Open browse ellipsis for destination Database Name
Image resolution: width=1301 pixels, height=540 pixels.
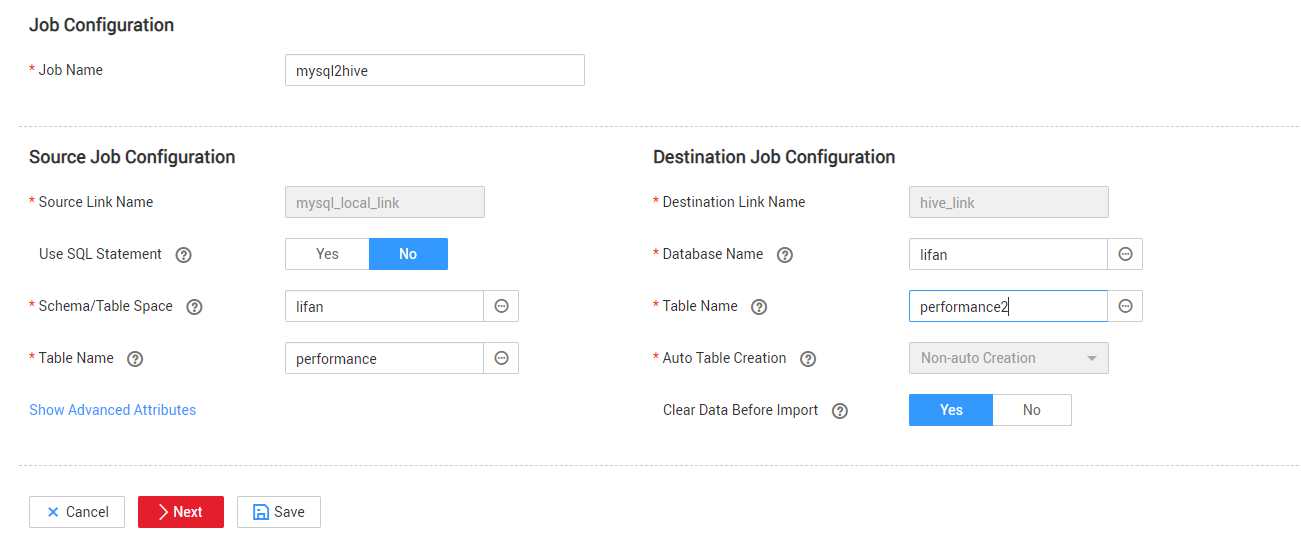click(1125, 254)
